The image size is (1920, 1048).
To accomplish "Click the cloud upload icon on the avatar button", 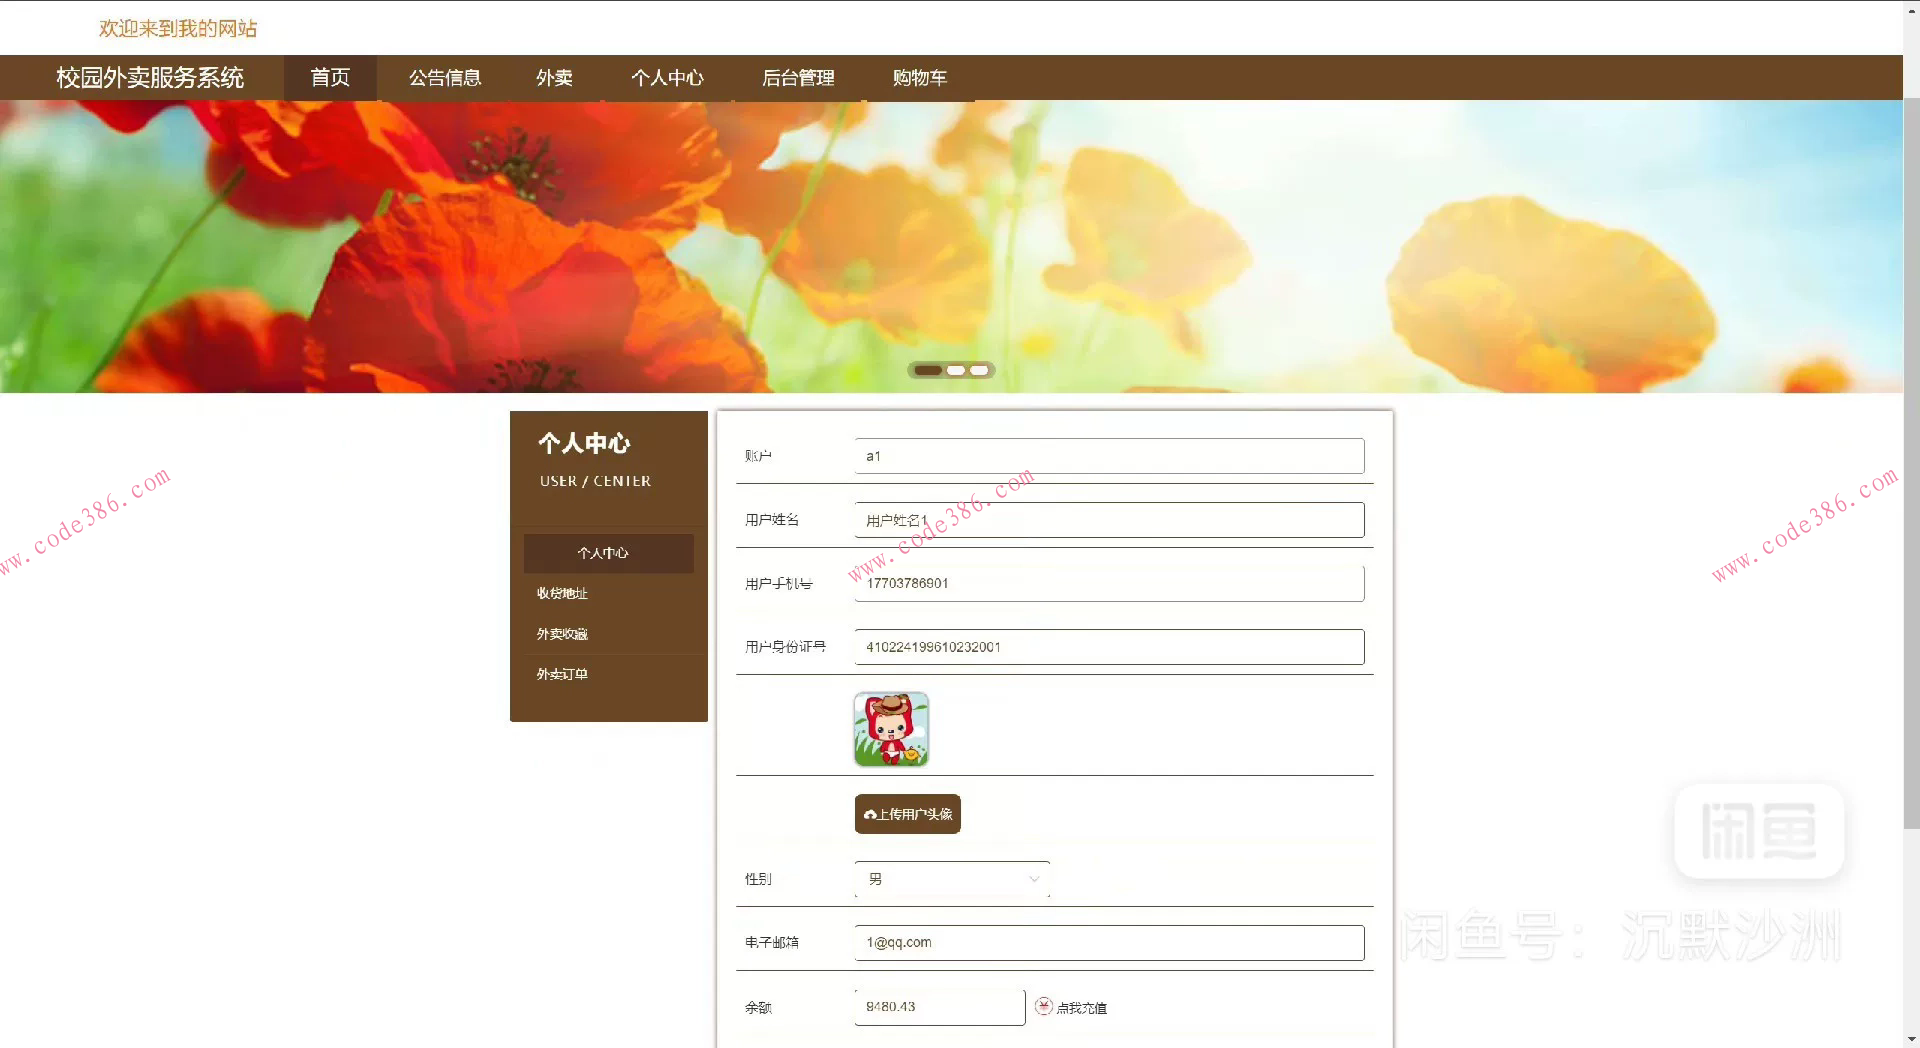I will 869,814.
